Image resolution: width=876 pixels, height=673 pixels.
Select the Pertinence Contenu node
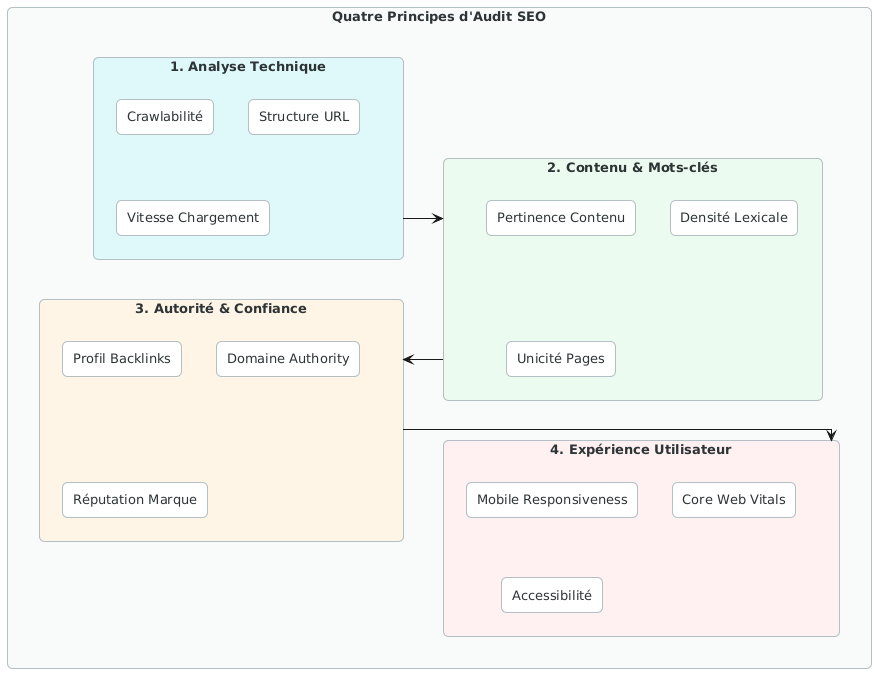(x=560, y=218)
